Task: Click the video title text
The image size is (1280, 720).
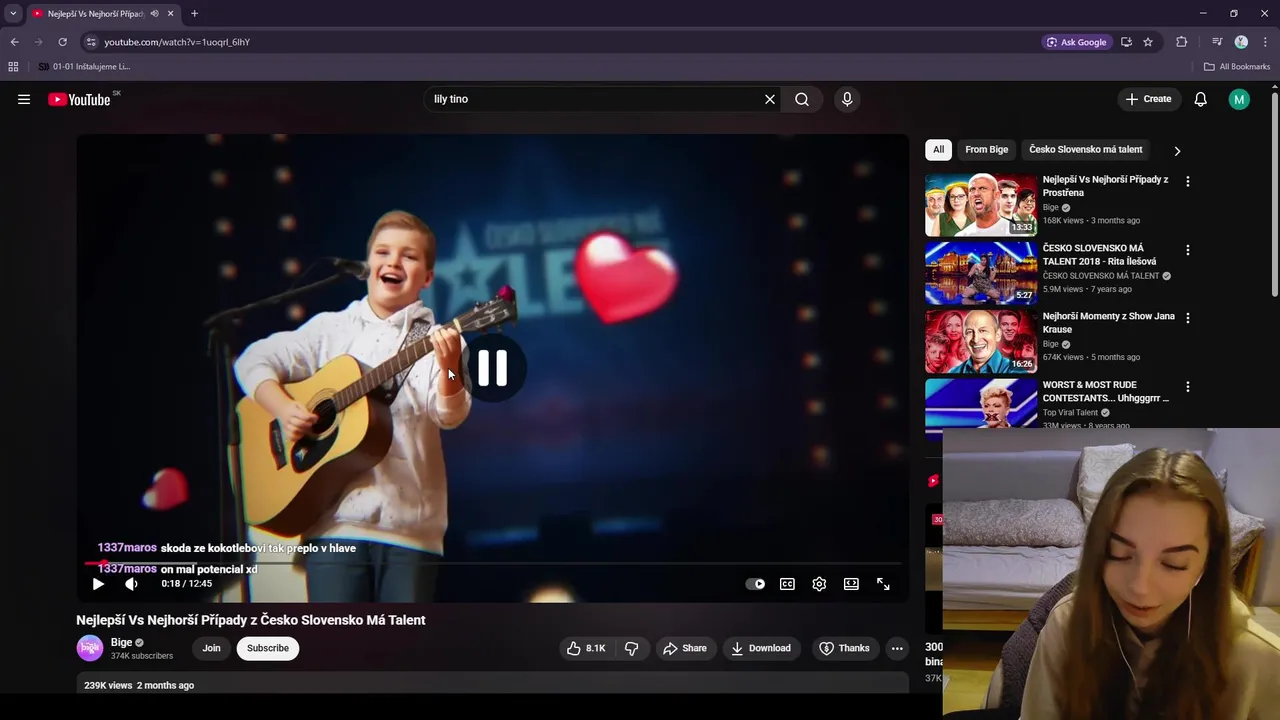Action: [251, 620]
